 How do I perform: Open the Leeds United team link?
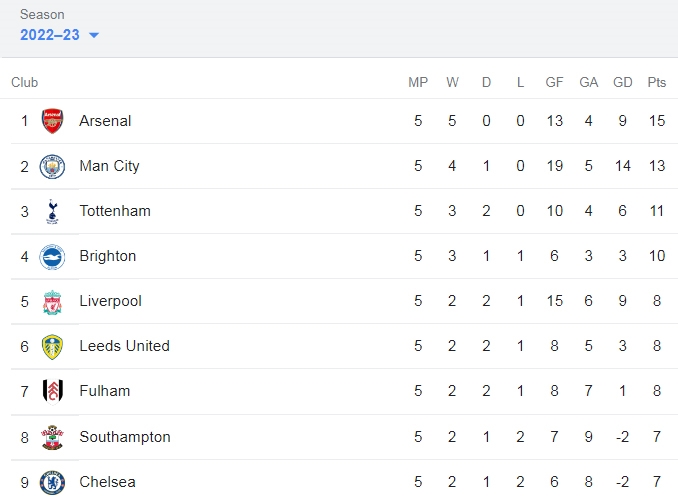coord(125,346)
